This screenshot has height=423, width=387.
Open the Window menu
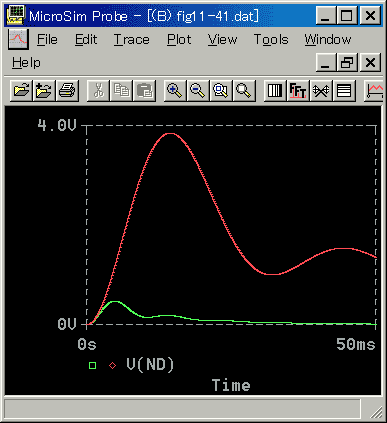(328, 40)
